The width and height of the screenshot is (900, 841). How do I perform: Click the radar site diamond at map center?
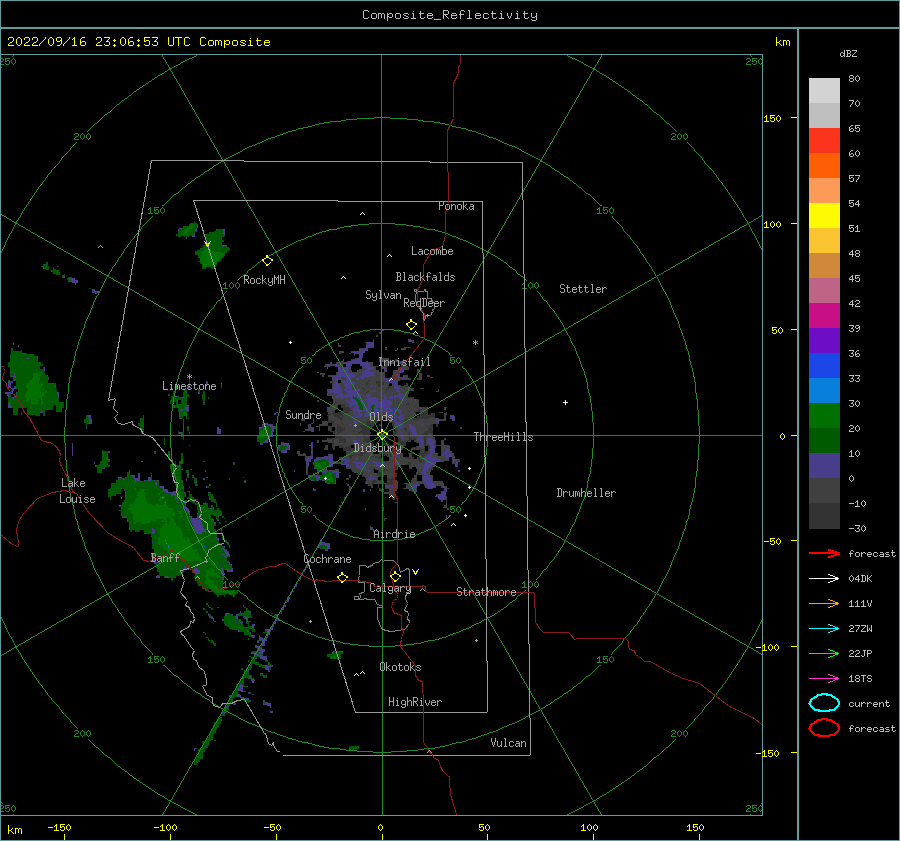382,435
